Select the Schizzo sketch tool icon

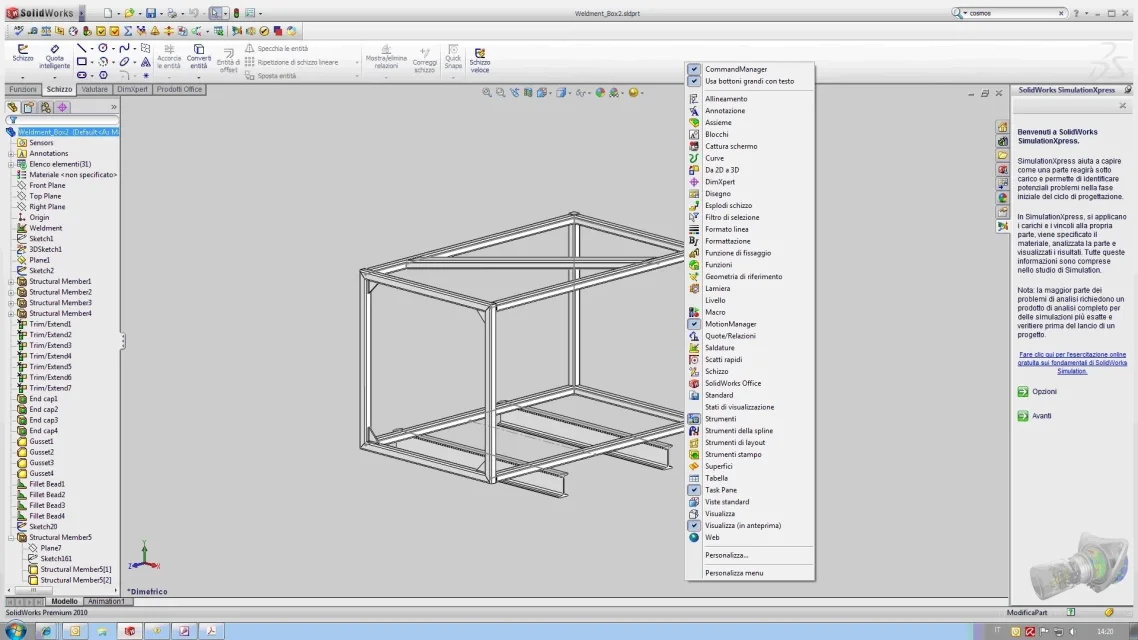click(x=22, y=54)
